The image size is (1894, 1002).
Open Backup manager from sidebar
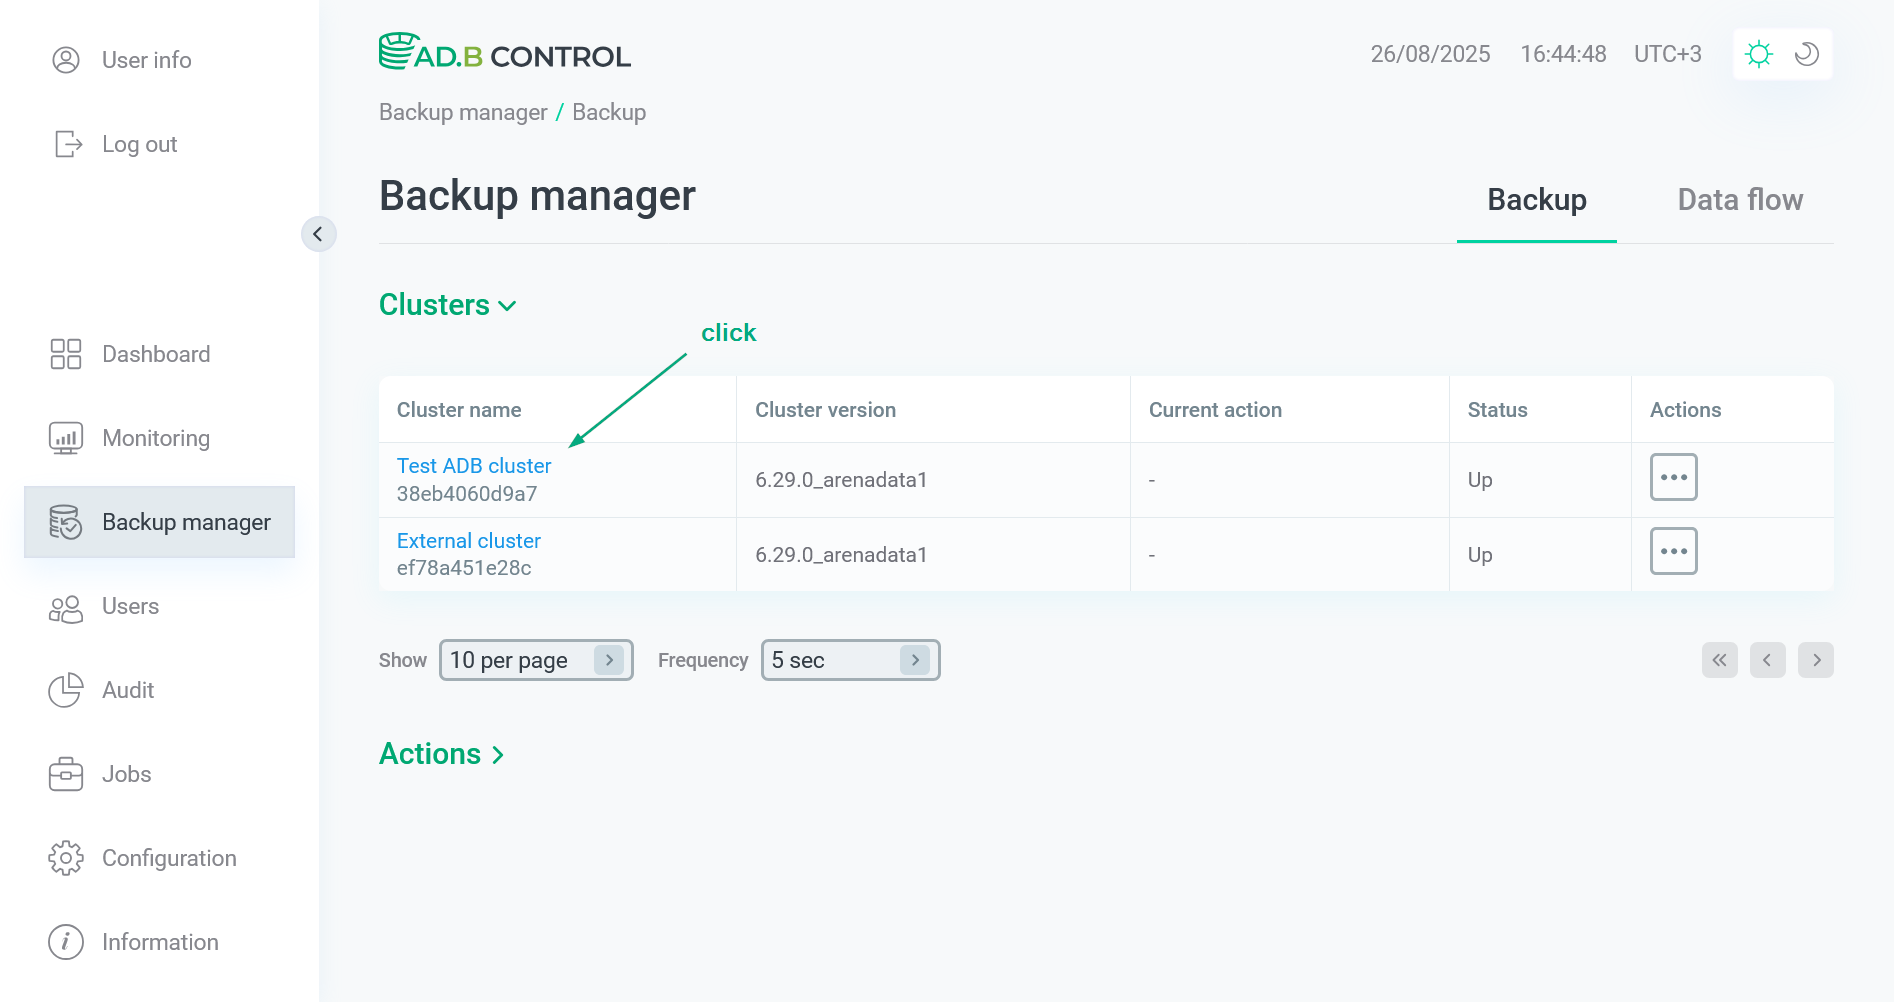186,521
